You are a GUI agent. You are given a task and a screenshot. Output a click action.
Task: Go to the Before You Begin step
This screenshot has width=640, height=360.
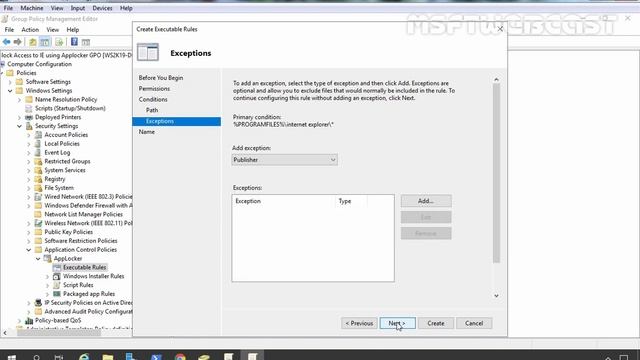(x=161, y=78)
